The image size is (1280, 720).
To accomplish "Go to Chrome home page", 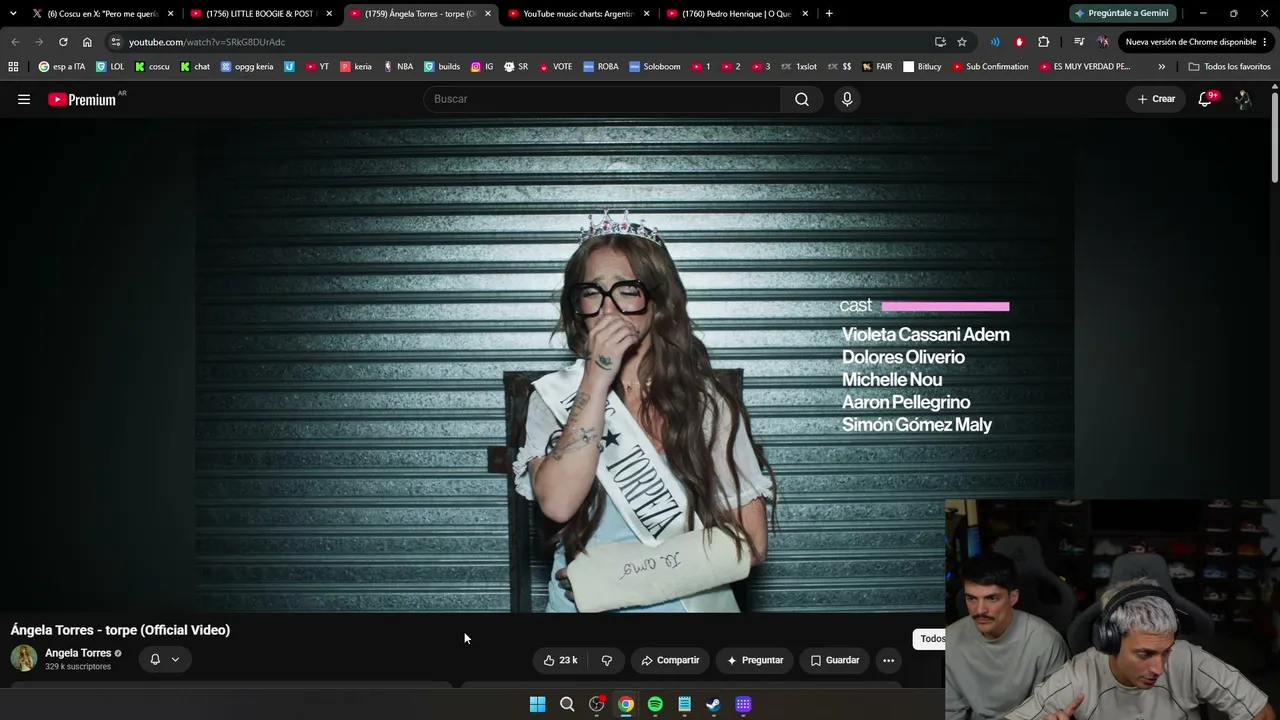I will pos(87,42).
